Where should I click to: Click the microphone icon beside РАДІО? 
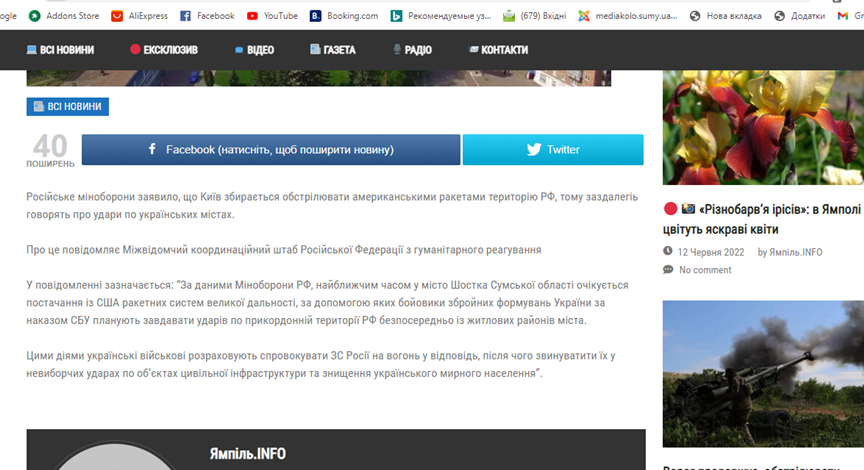coord(397,49)
